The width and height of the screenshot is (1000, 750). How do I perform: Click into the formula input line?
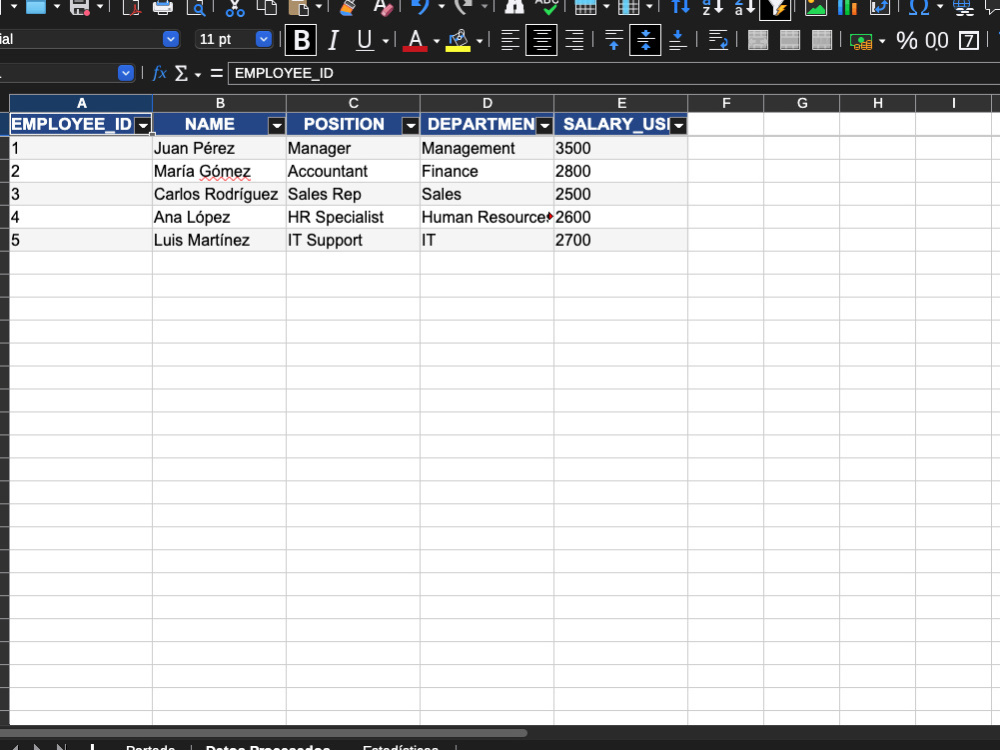pos(614,73)
